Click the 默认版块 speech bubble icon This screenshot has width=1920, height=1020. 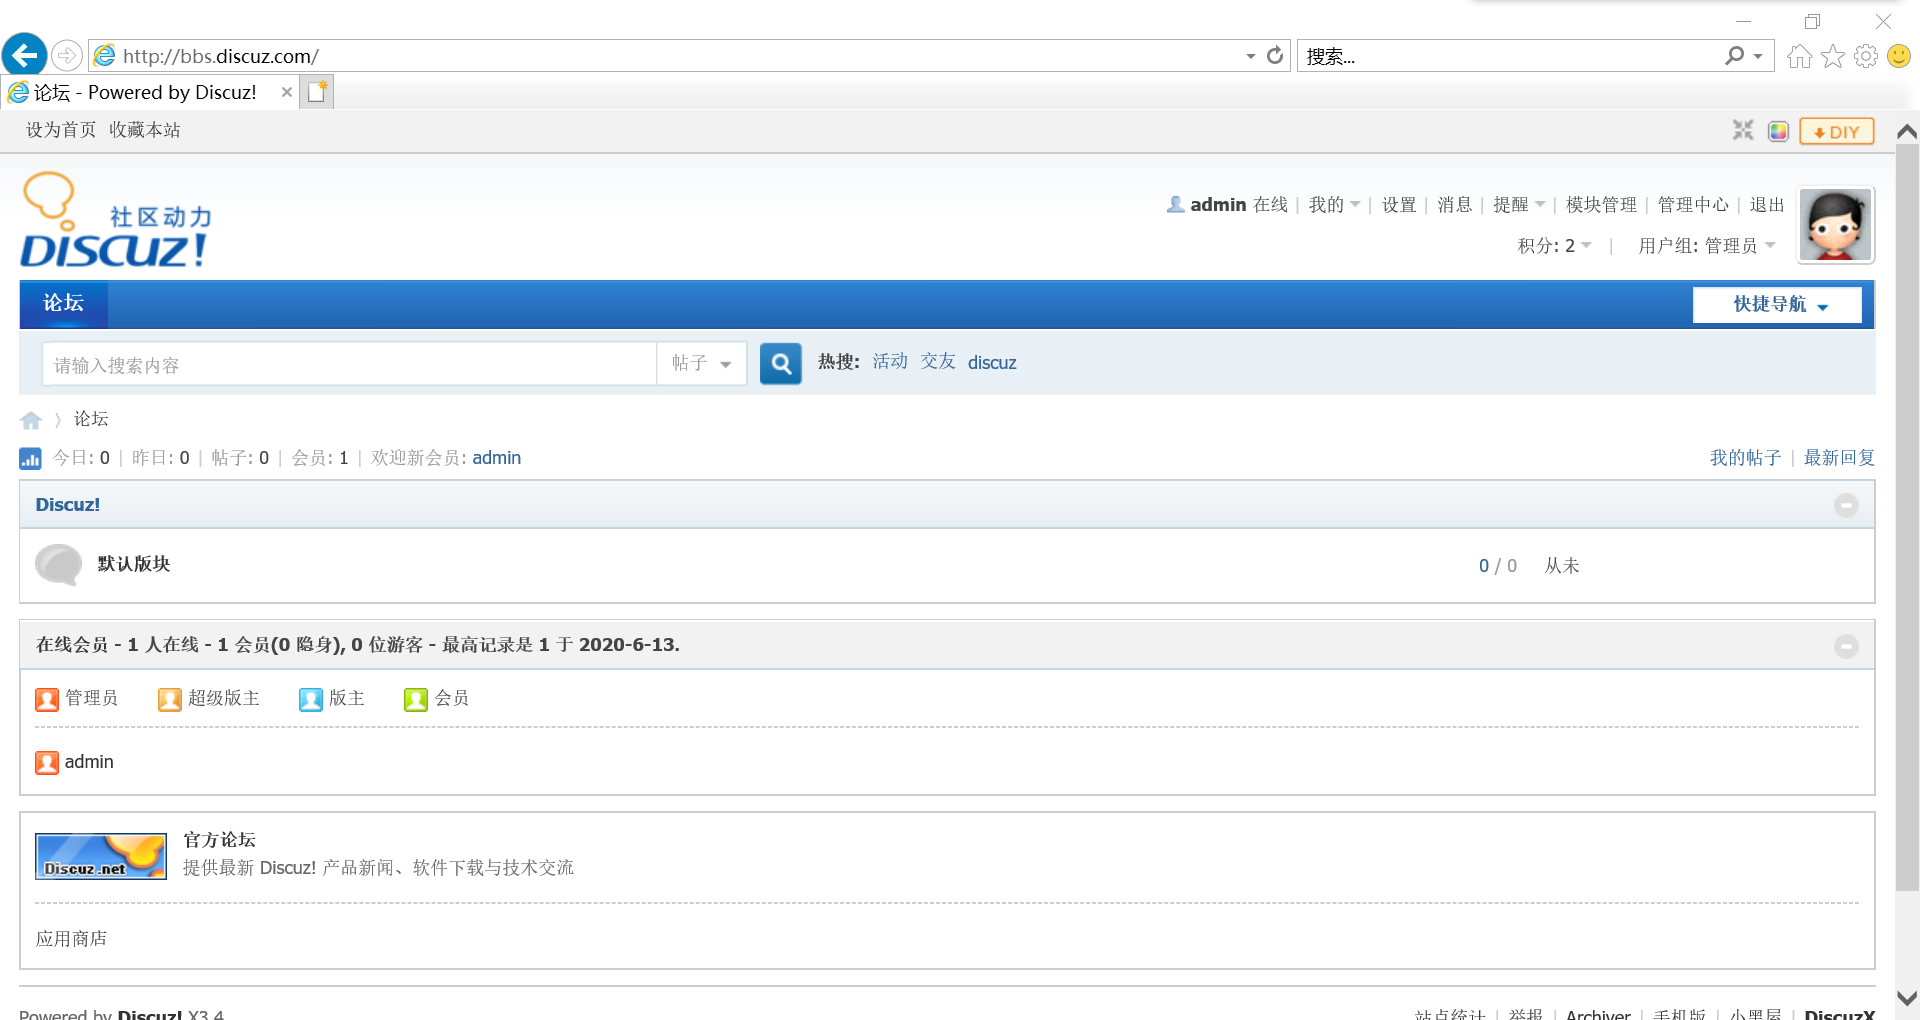click(x=59, y=565)
